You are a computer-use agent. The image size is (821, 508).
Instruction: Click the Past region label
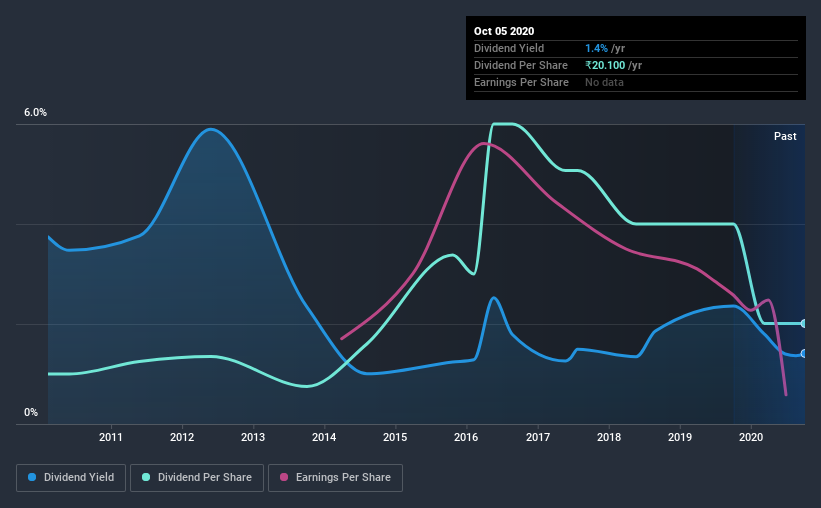(x=785, y=137)
